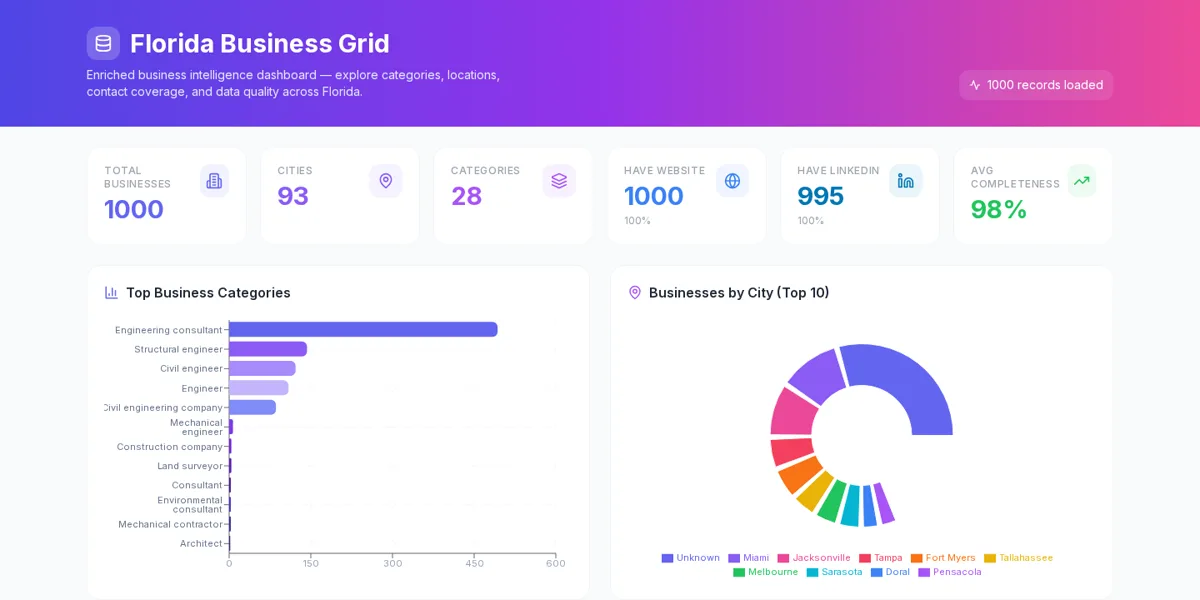
Task: Click the map pin icon on Cities card
Action: 386,181
